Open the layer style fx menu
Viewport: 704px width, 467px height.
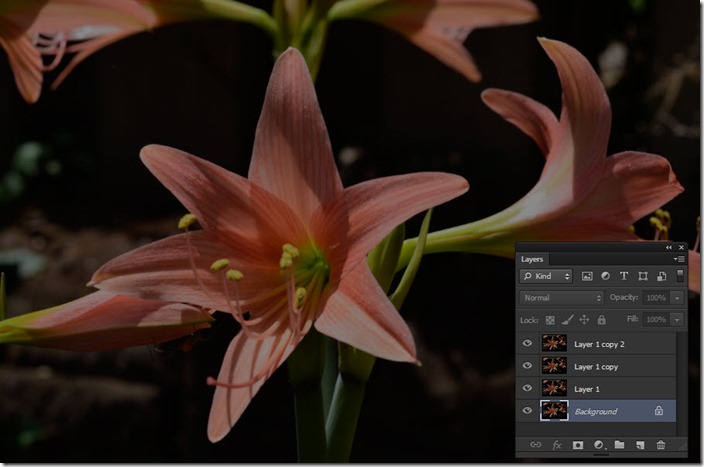557,444
